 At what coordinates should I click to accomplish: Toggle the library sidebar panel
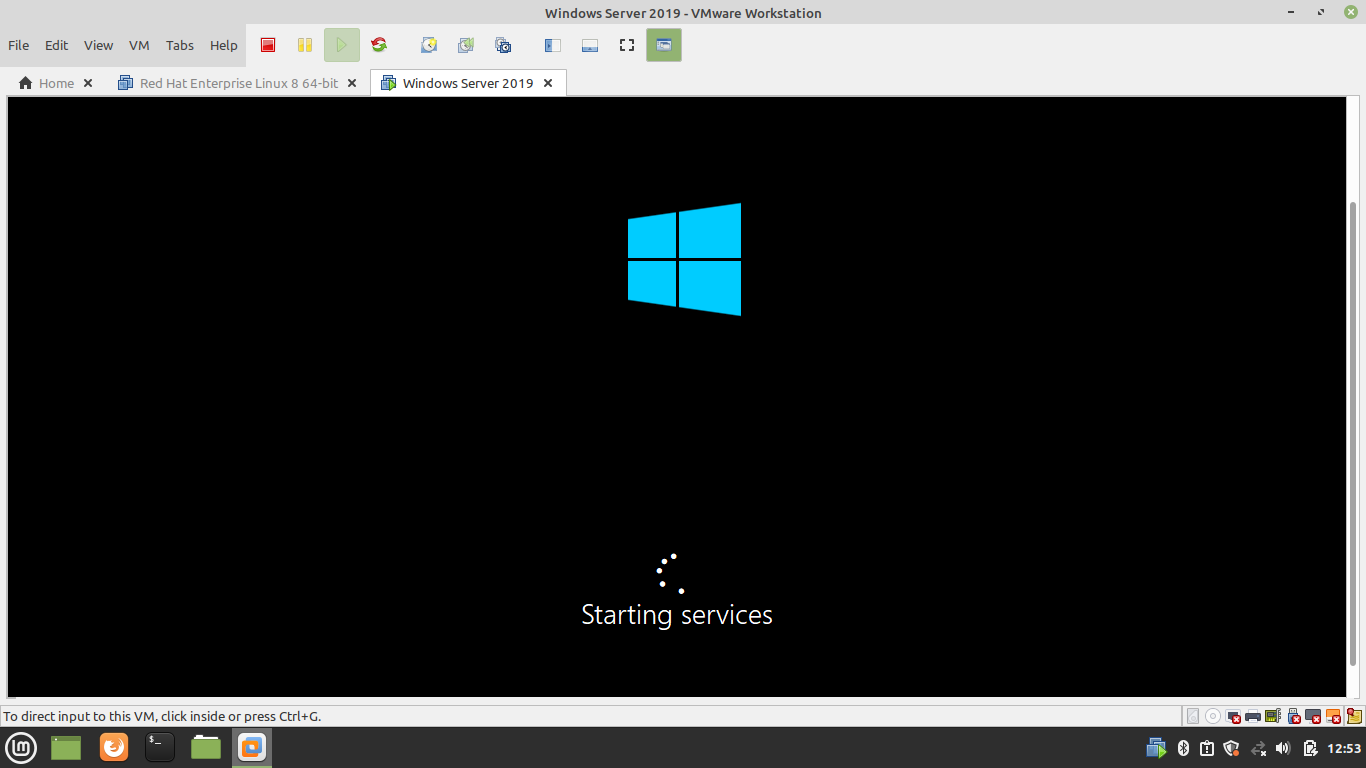pos(552,45)
